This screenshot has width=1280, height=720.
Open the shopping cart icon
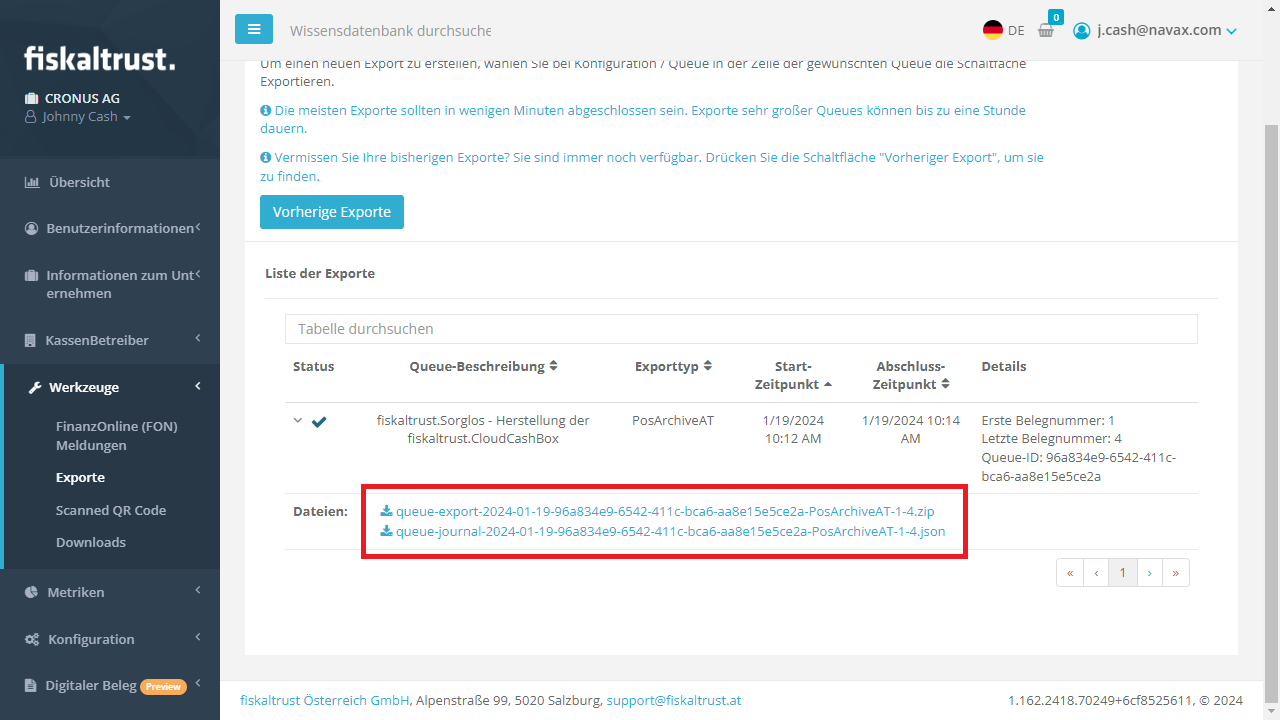pyautogui.click(x=1046, y=30)
